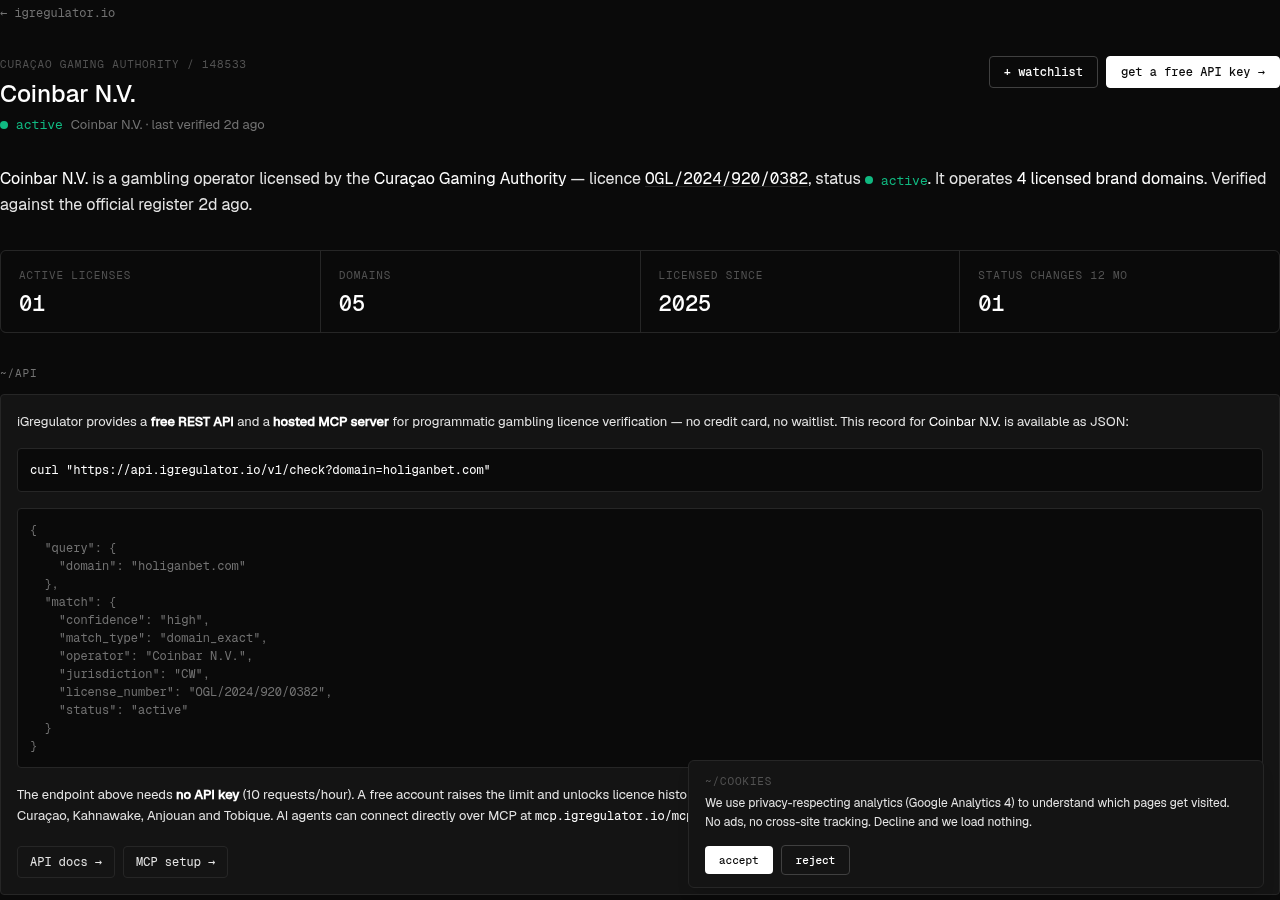Click the JSON line "confidence": "high"
1280x900 pixels.
(x=134, y=620)
